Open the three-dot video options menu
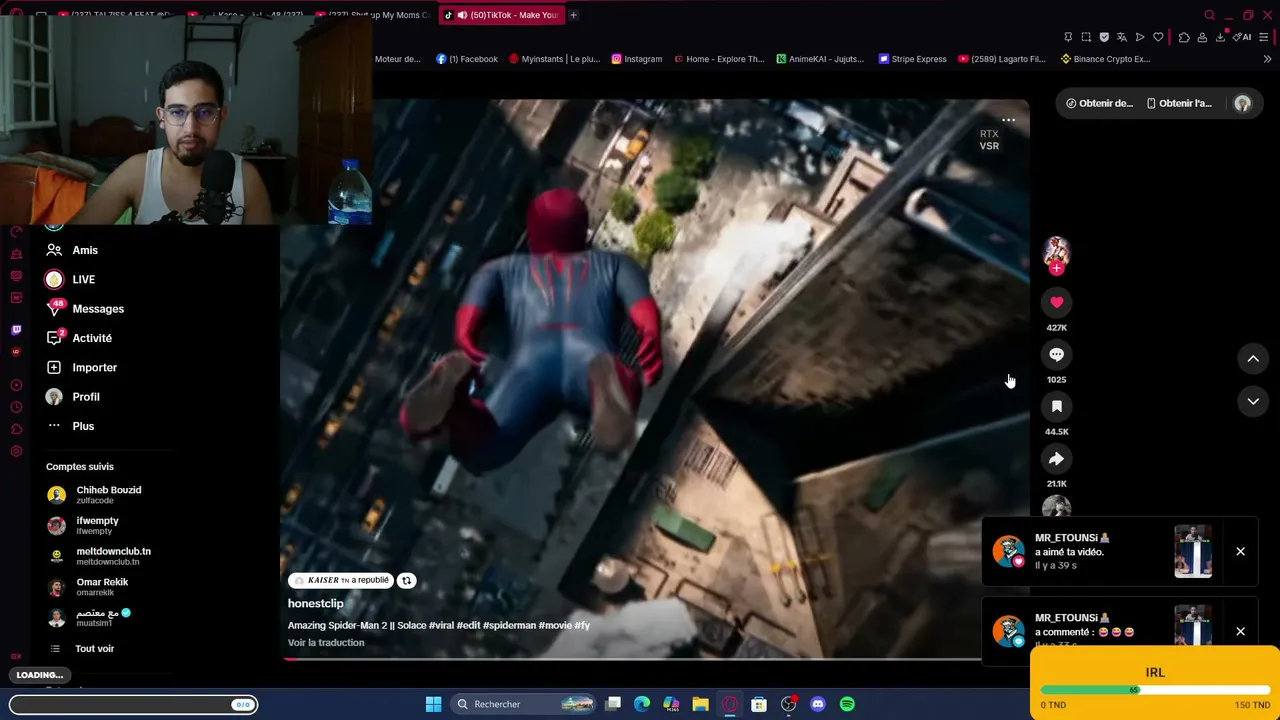This screenshot has width=1280, height=720. [1008, 120]
